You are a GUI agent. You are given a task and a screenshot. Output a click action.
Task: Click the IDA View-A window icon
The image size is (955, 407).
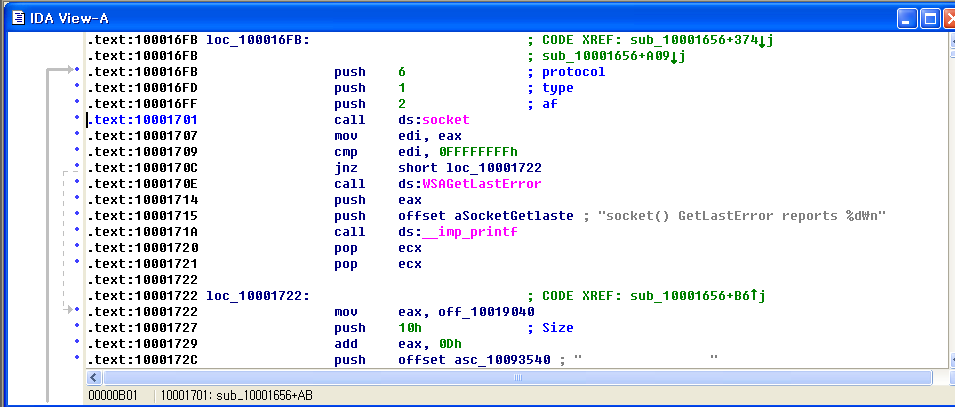click(19, 18)
